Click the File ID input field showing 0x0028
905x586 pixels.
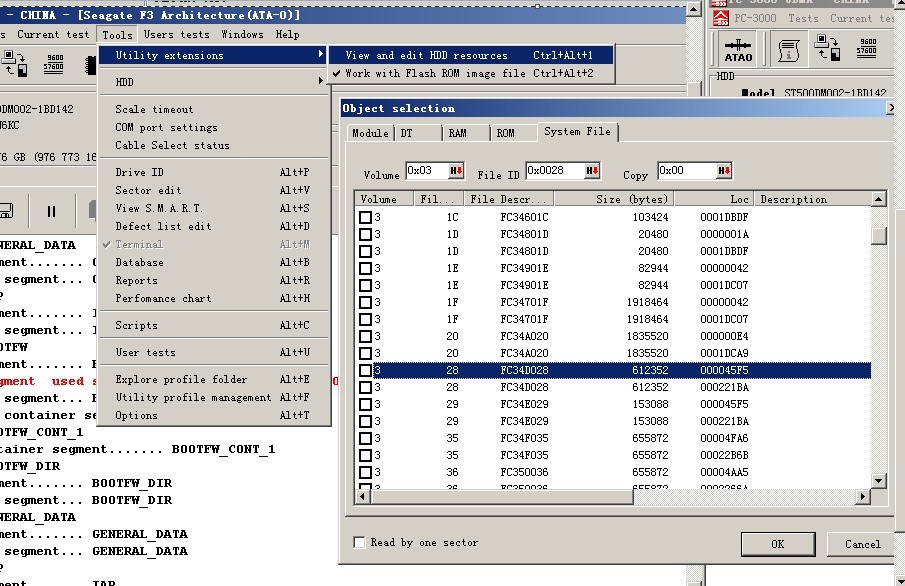[x=555, y=170]
